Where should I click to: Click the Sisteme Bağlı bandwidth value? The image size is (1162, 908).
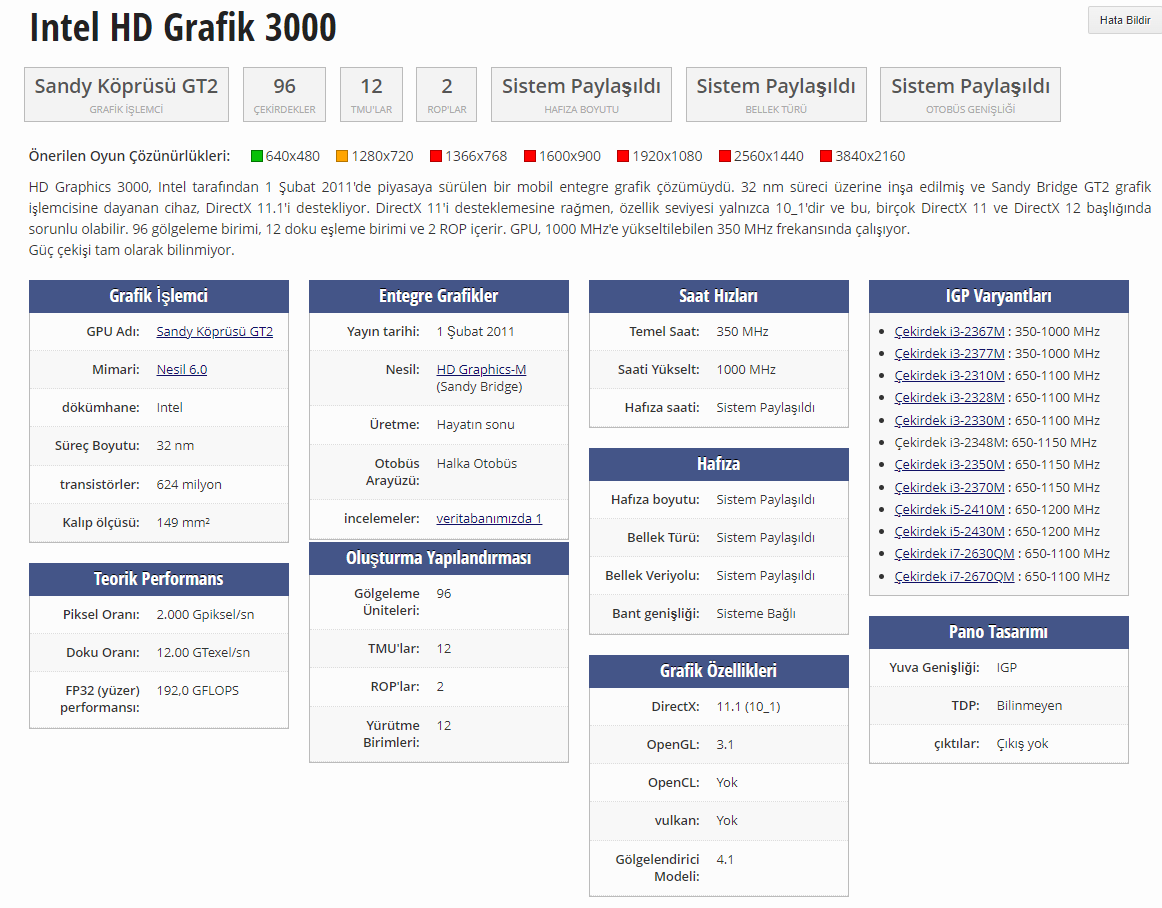pos(756,614)
